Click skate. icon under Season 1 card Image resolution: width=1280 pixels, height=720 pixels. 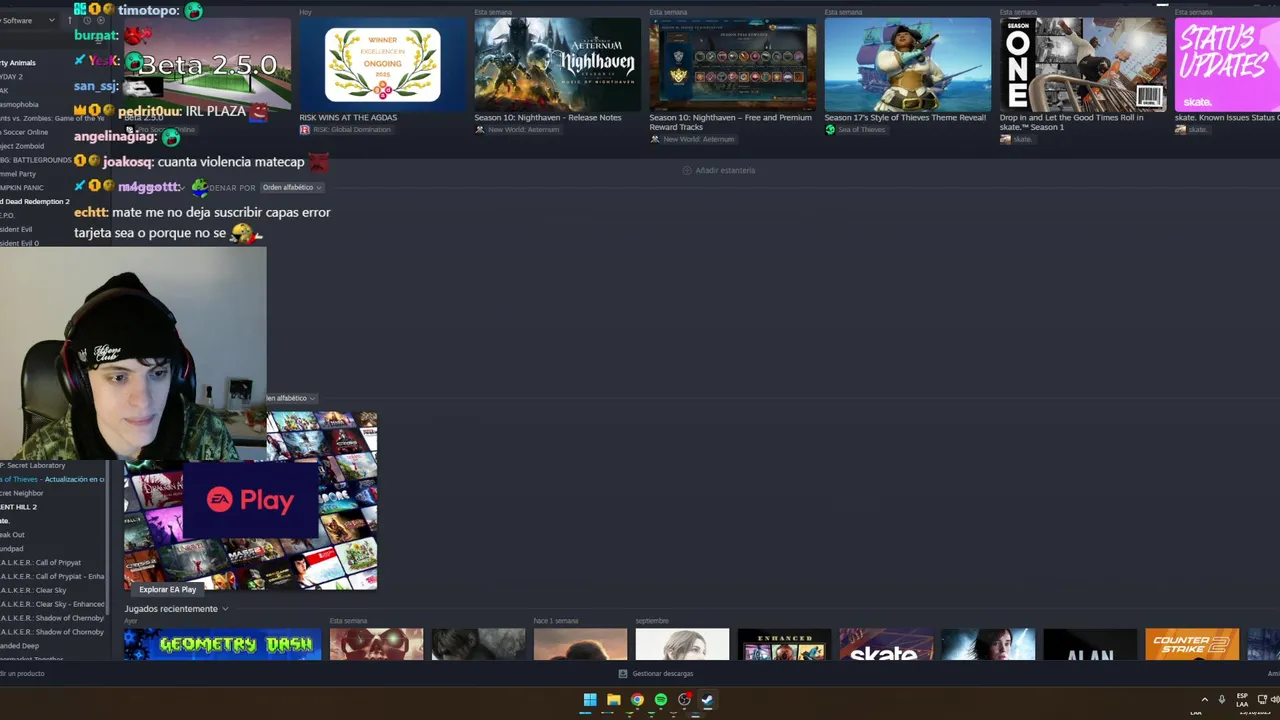pyautogui.click(x=1005, y=140)
